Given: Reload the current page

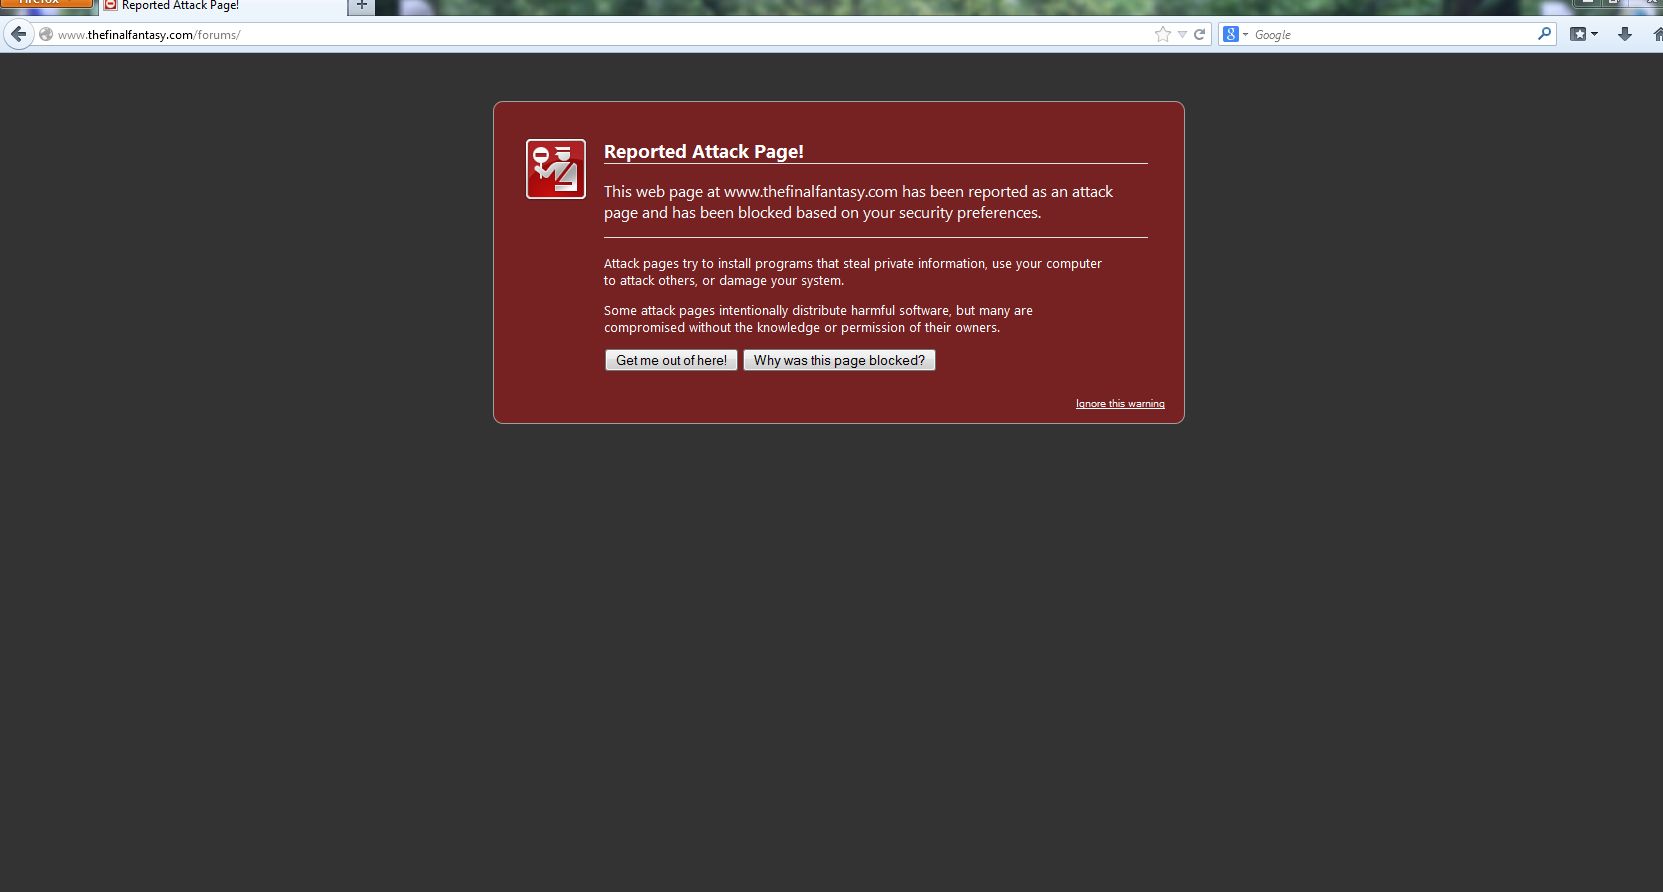Looking at the screenshot, I should (x=1199, y=34).
